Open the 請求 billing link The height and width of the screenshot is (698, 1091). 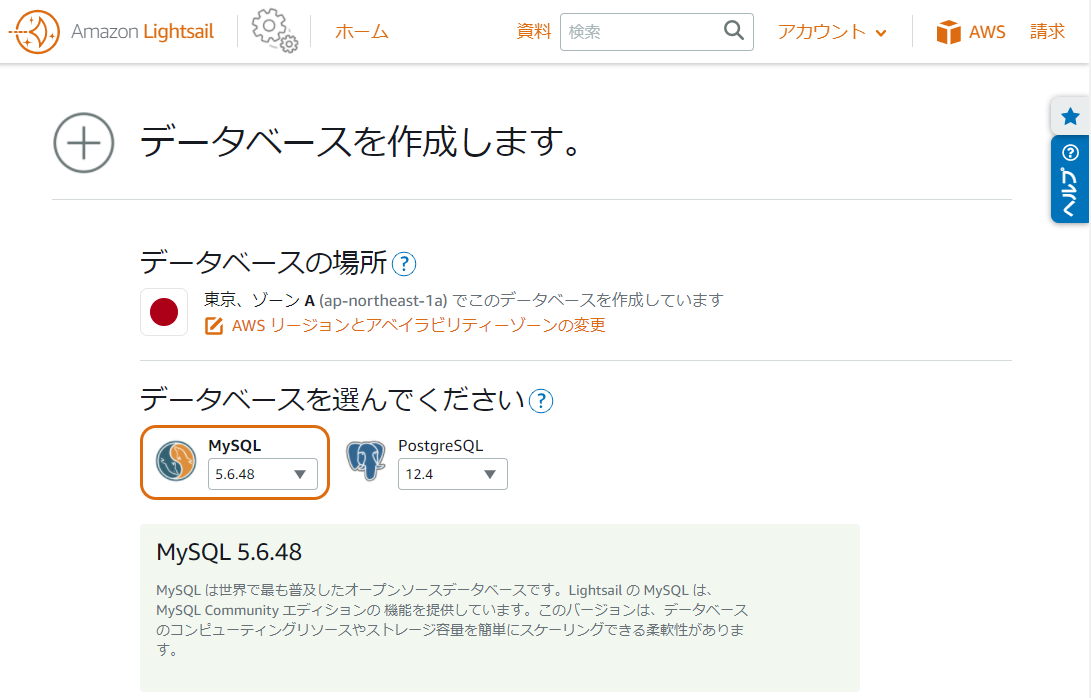click(1047, 31)
